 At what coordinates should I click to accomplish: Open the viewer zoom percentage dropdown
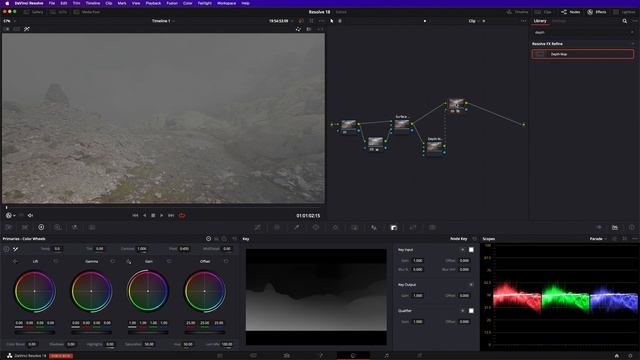(9, 21)
